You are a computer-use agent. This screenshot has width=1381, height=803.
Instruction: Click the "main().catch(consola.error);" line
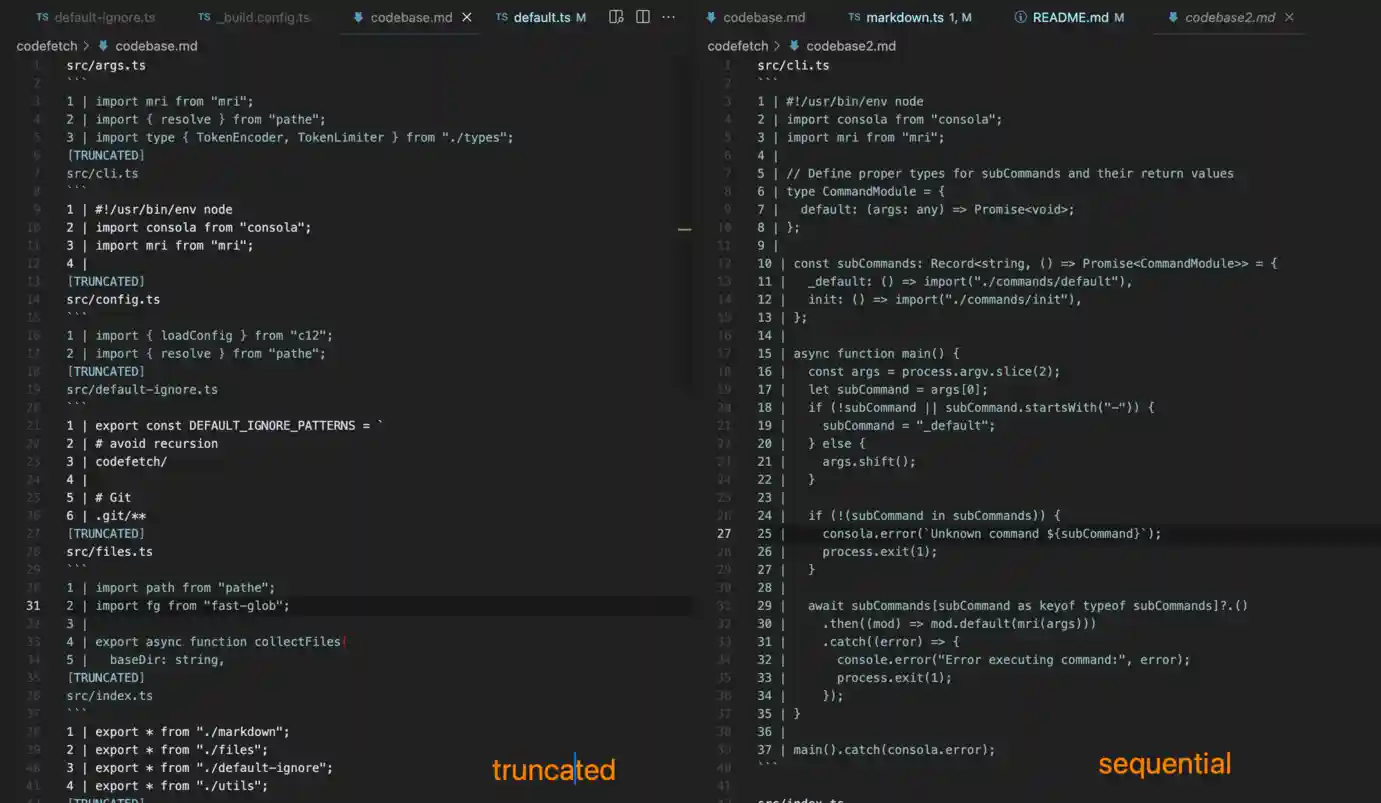tap(877, 750)
